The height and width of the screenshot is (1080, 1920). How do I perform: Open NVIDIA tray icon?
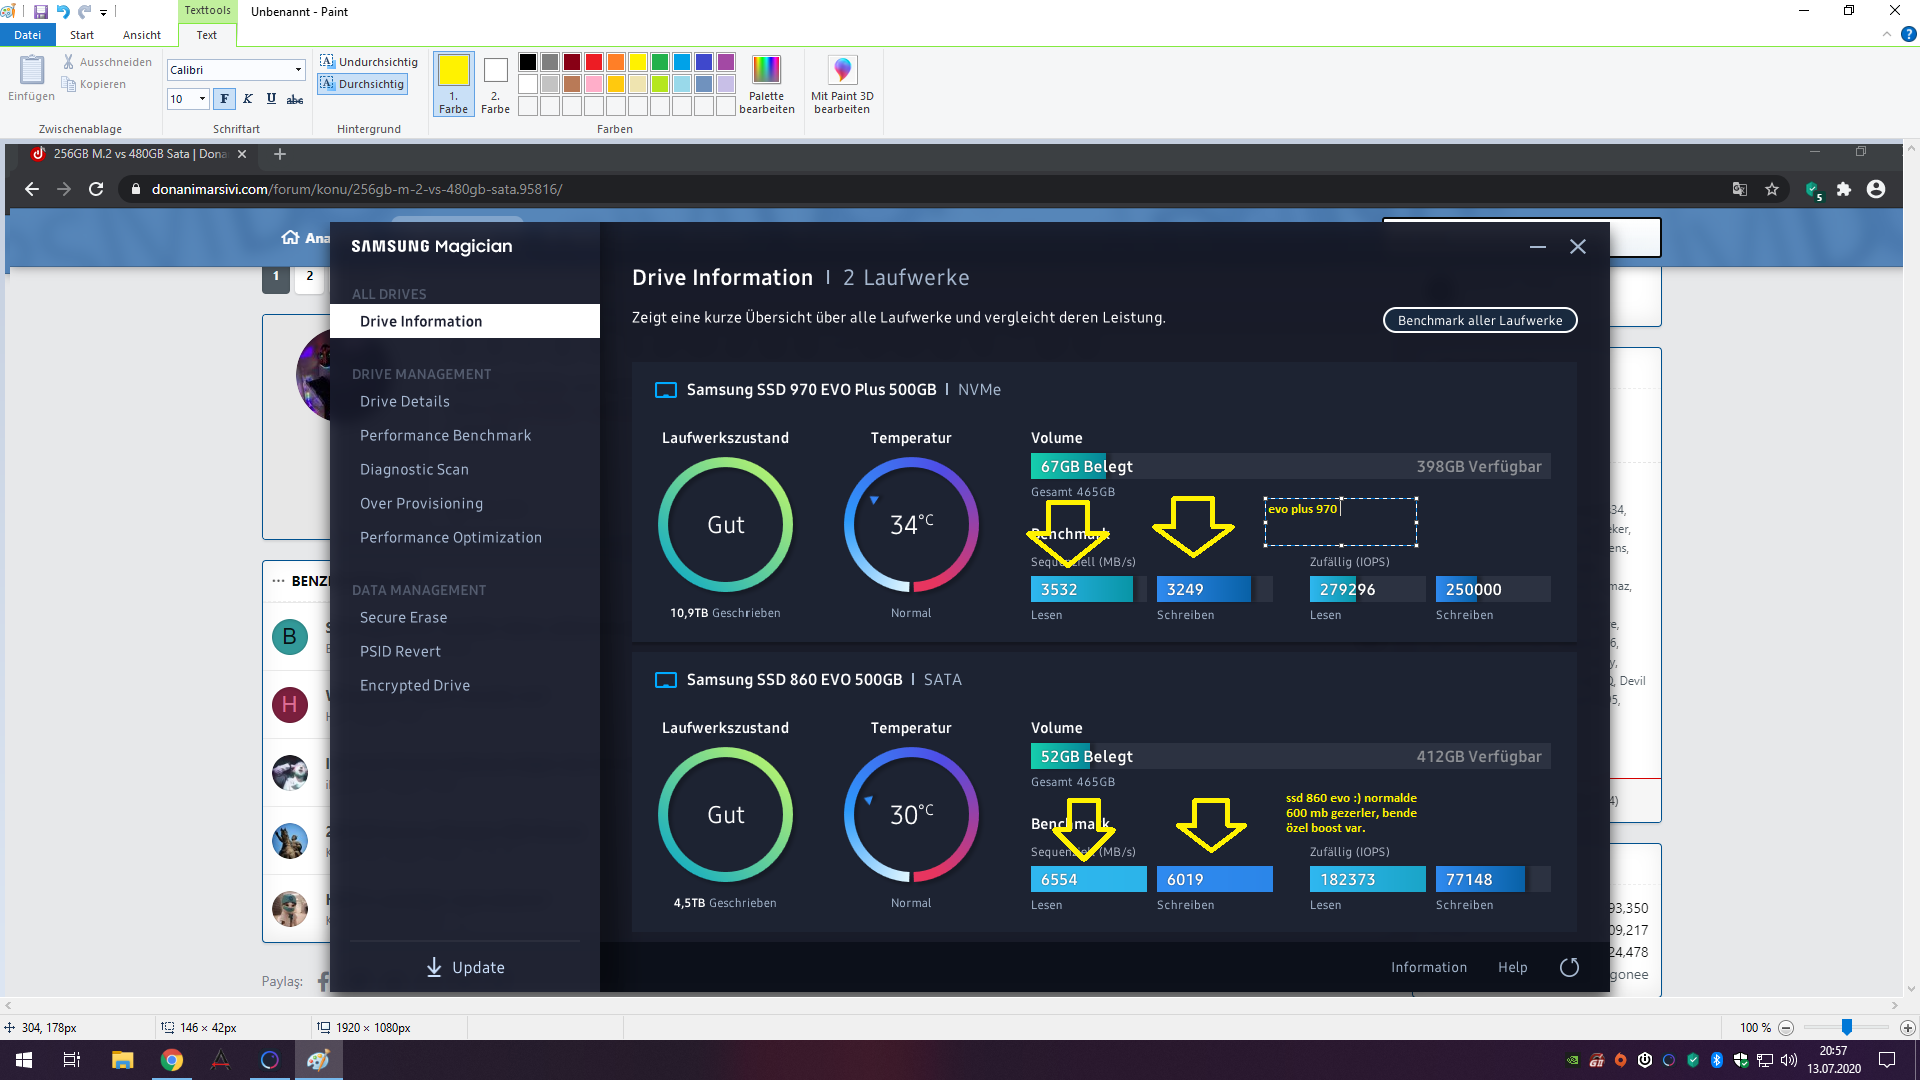tap(1573, 1060)
